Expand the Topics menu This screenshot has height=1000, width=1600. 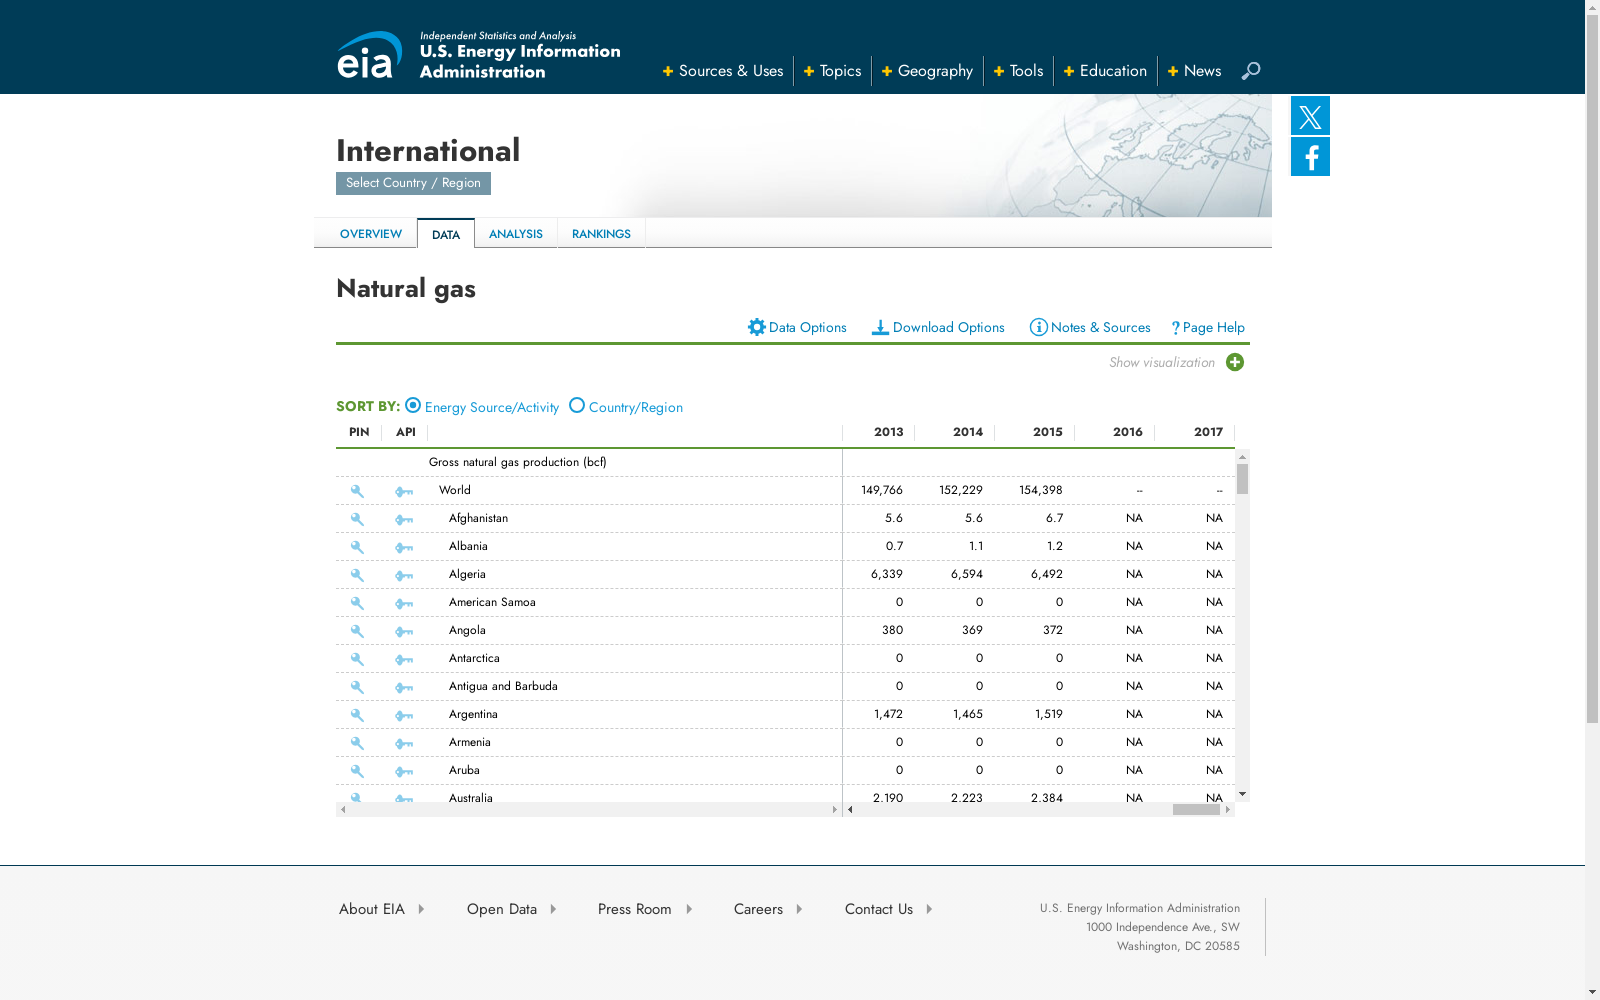pos(832,71)
